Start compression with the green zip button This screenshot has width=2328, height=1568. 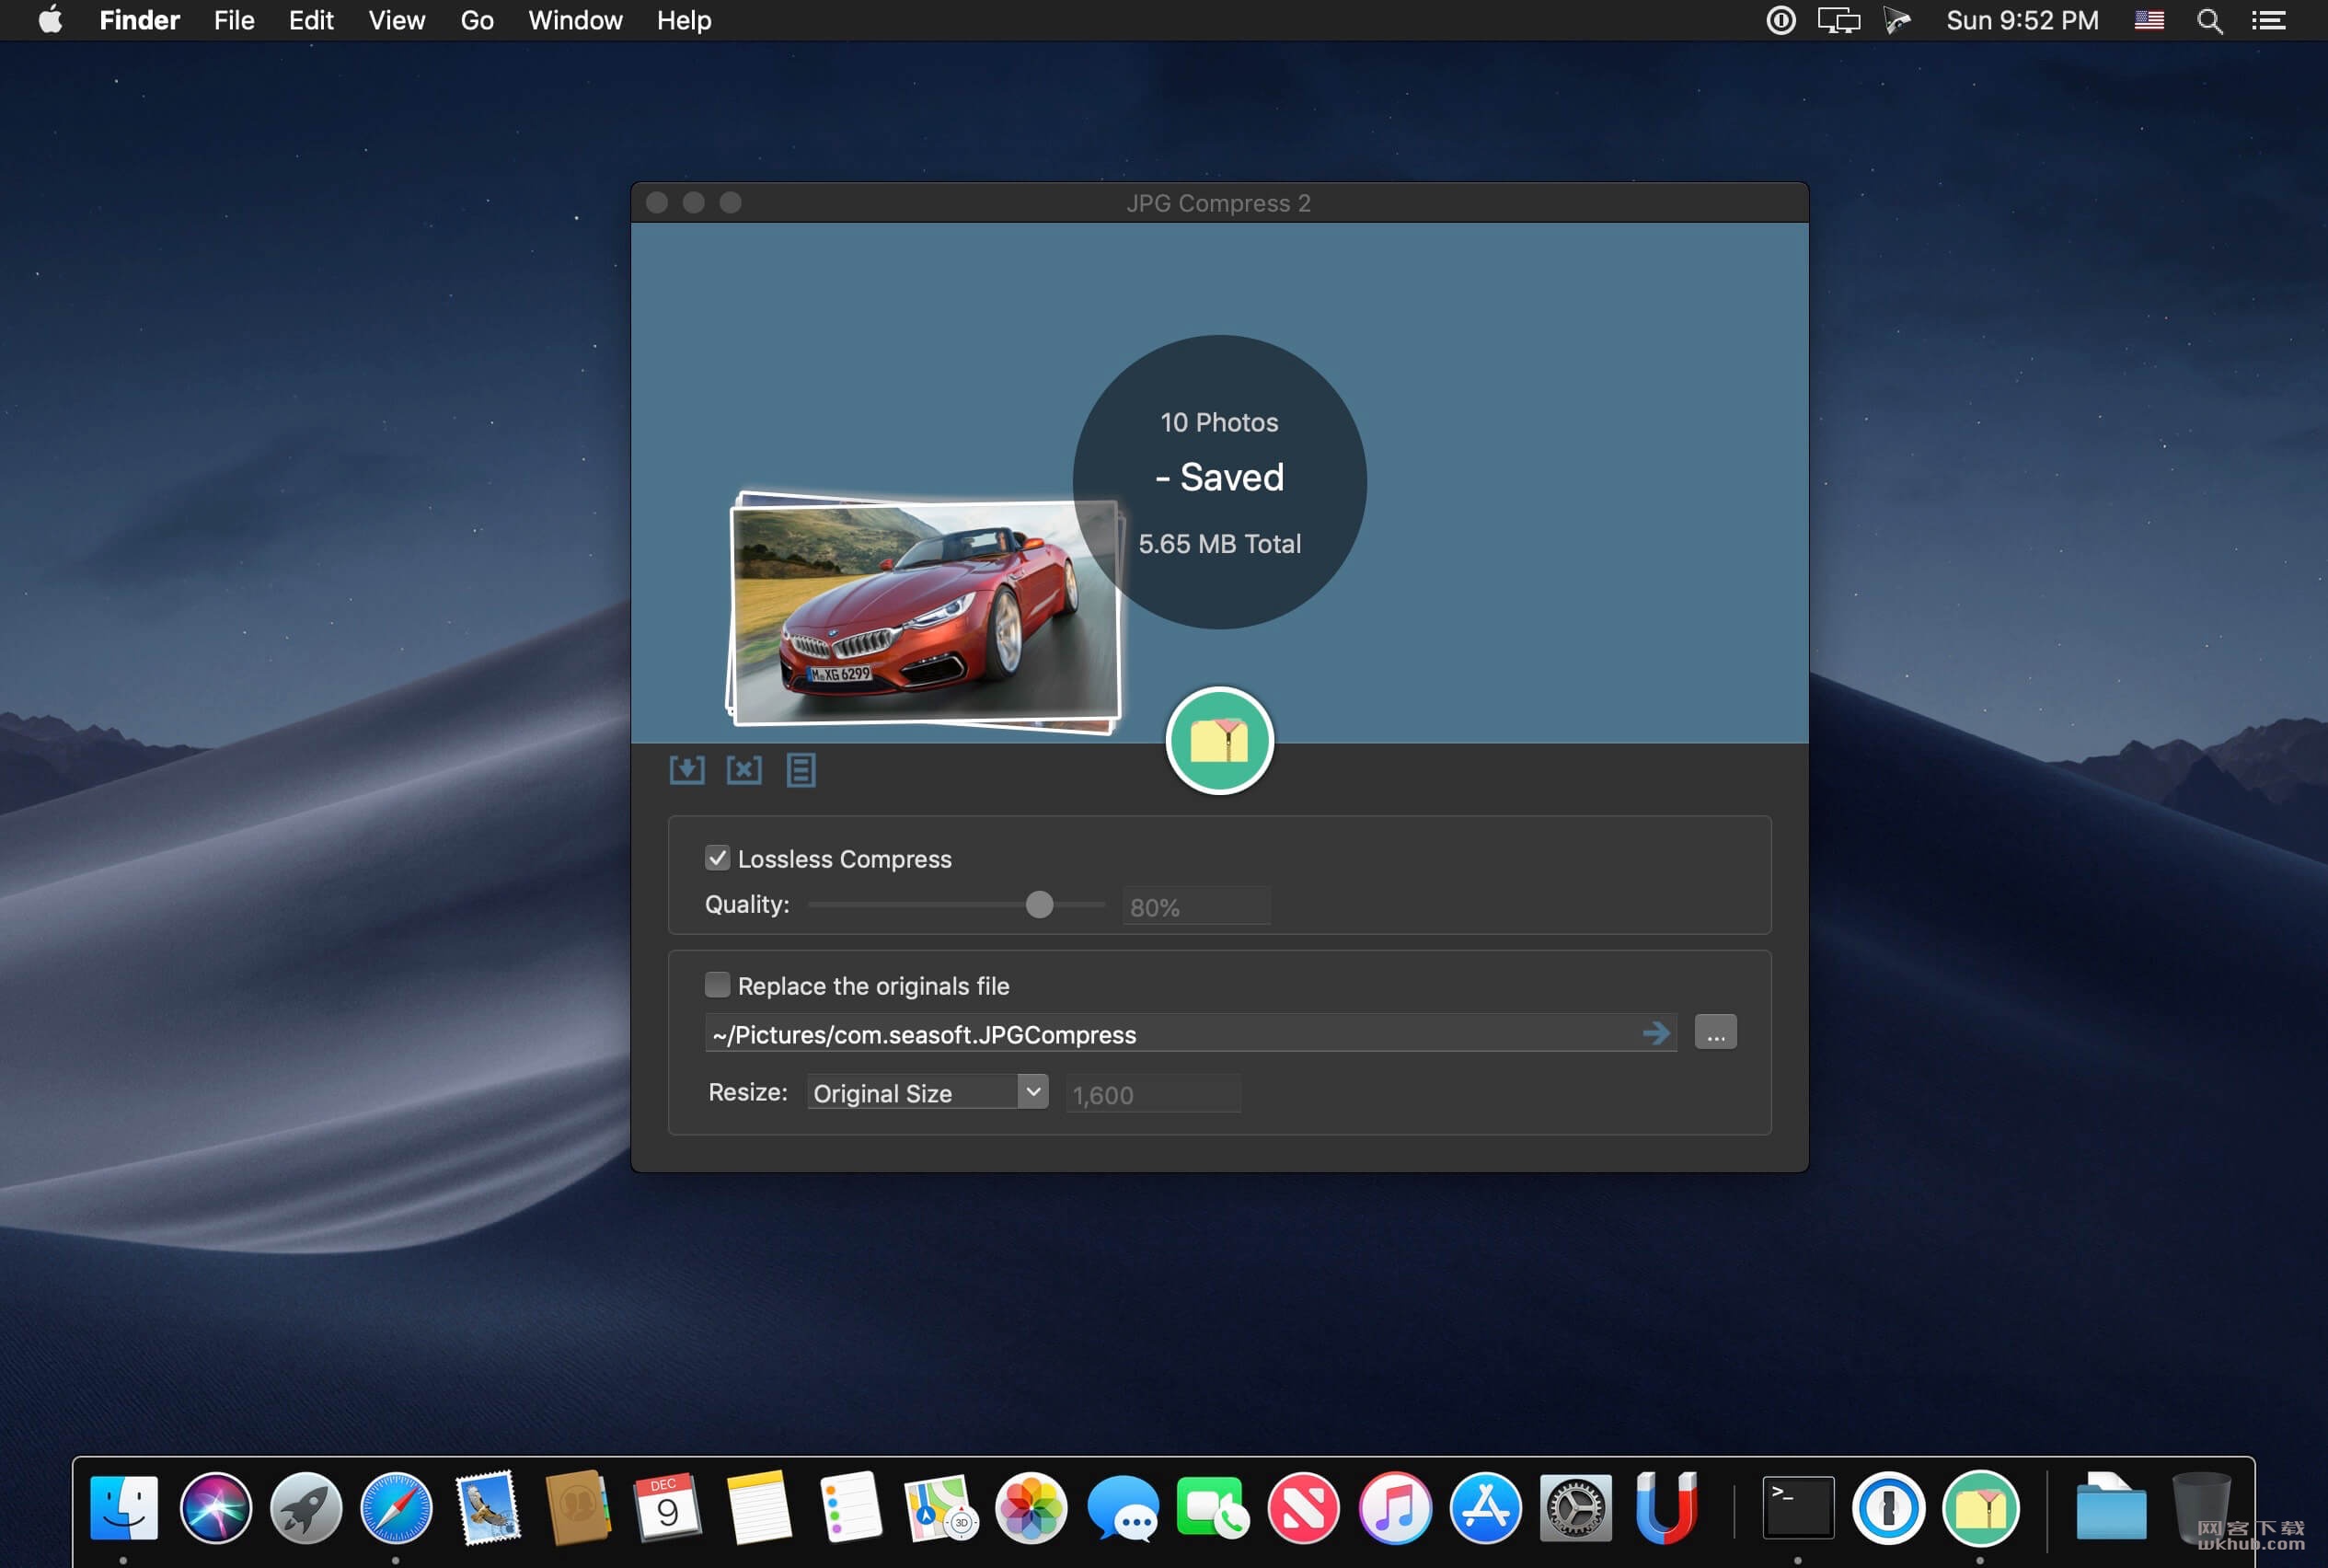(1219, 741)
